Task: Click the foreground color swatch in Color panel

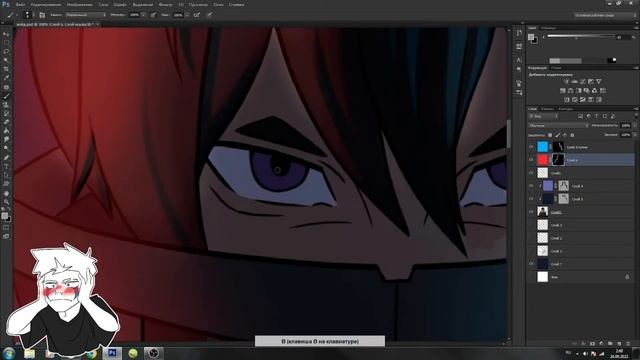Action: (531, 37)
